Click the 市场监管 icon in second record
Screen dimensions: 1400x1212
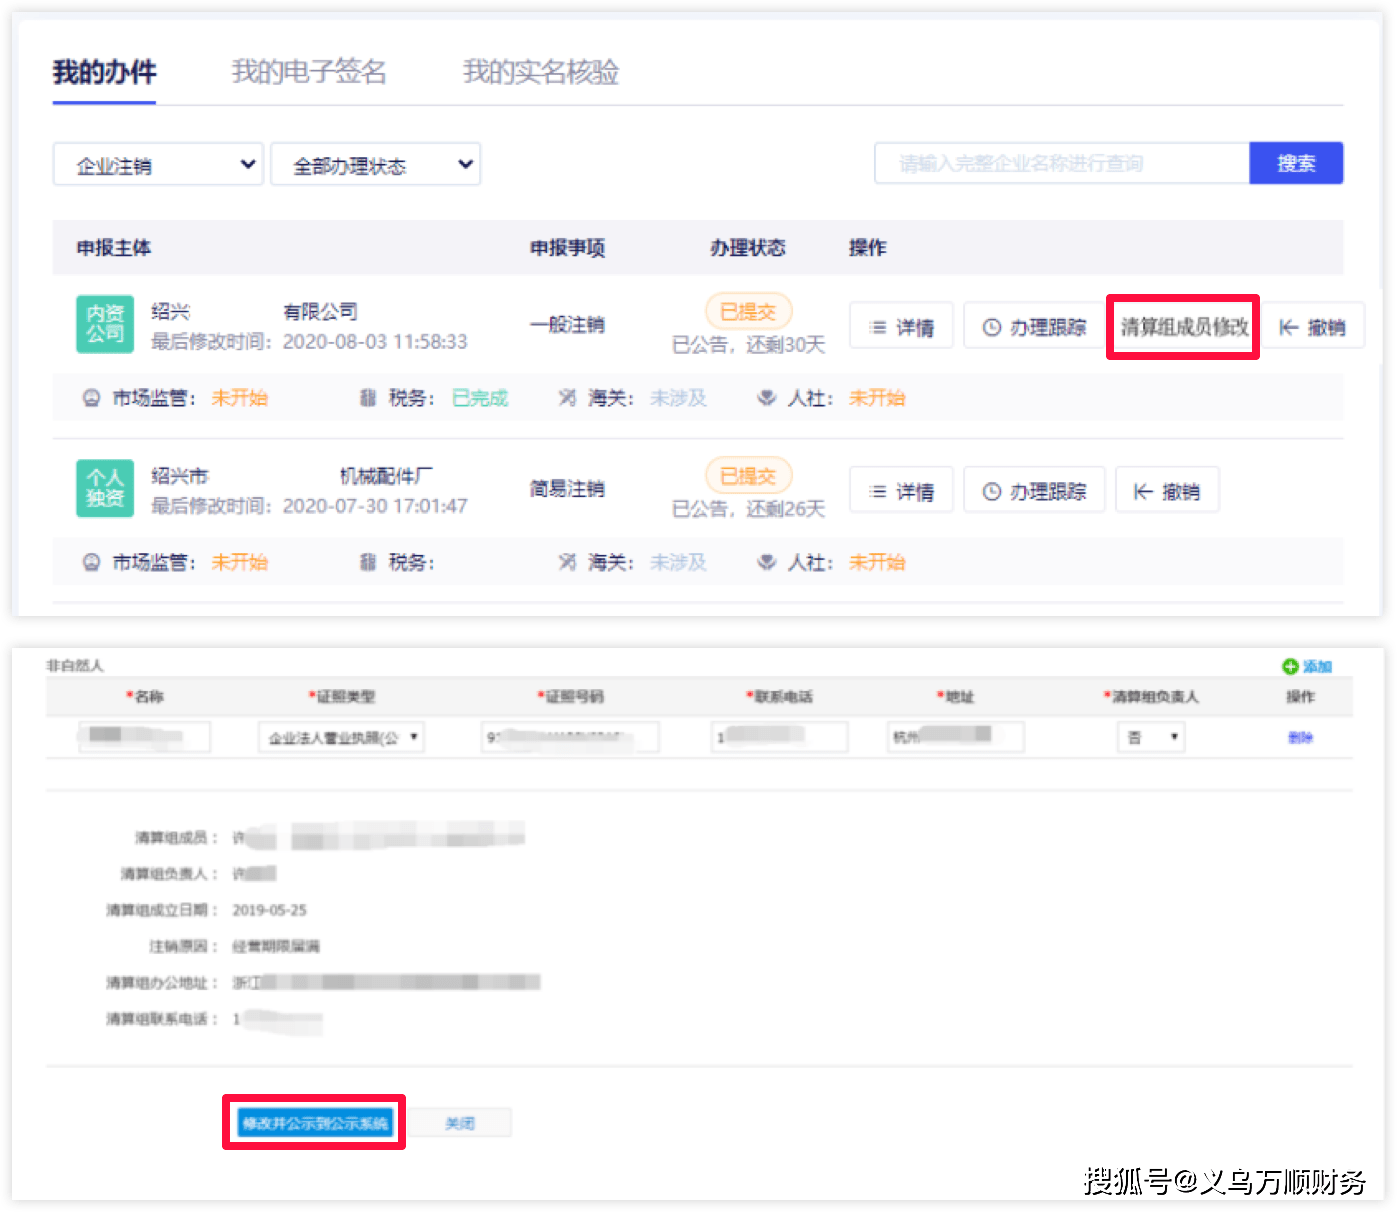(91, 562)
